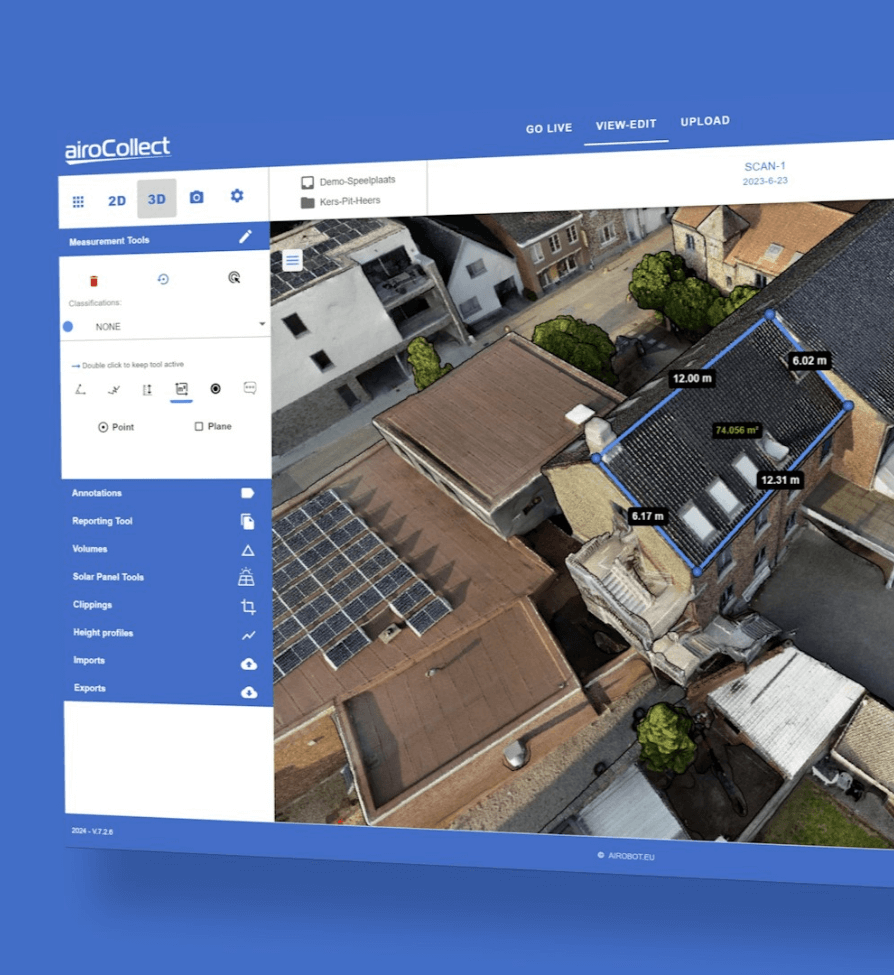Image resolution: width=894 pixels, height=975 pixels.
Task: Select the height measurement tool
Action: 147,389
